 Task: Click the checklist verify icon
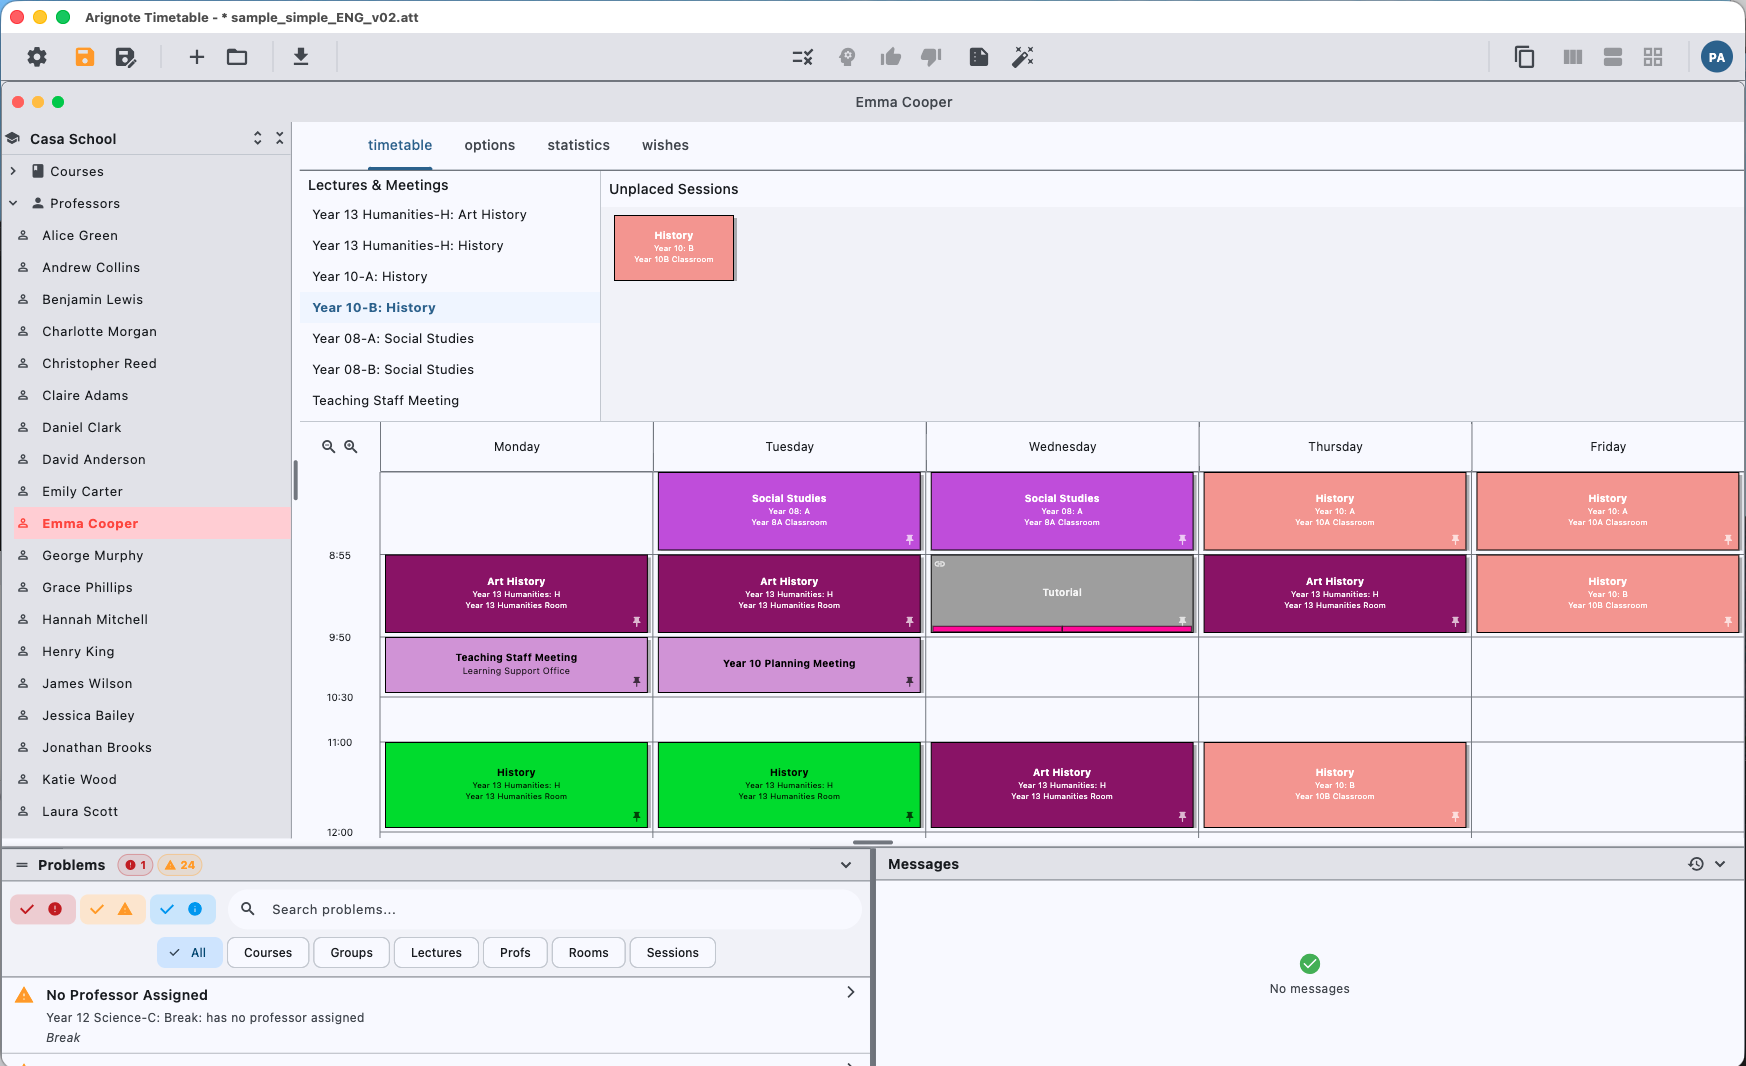click(803, 57)
